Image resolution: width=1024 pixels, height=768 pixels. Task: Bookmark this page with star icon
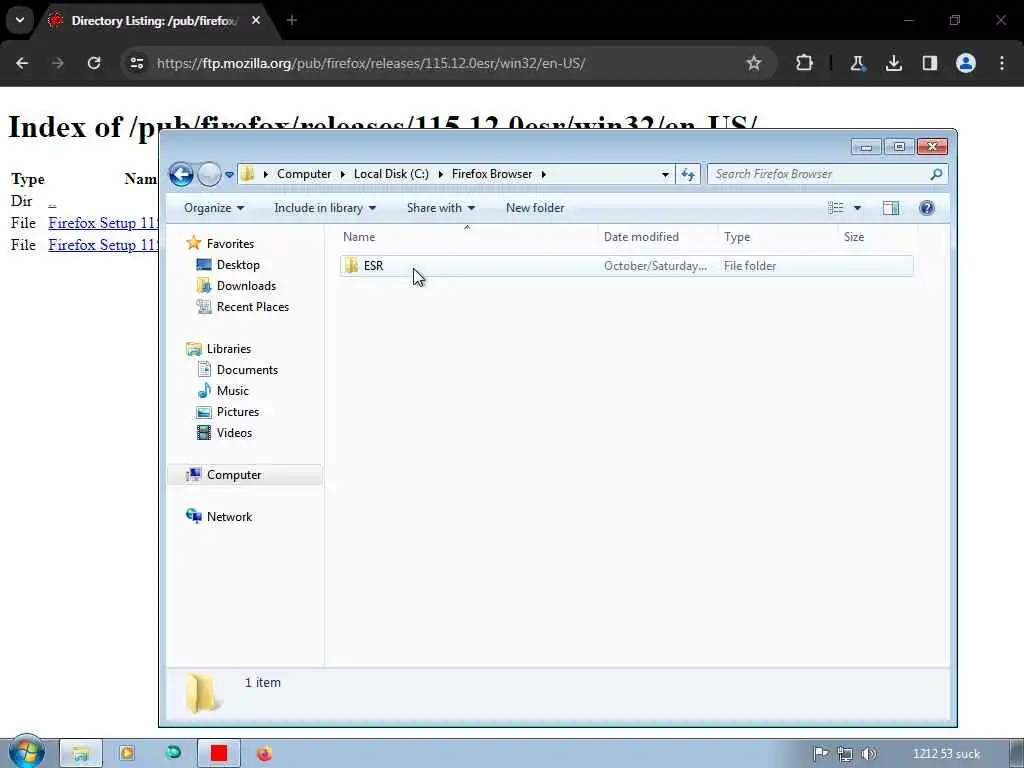click(754, 63)
